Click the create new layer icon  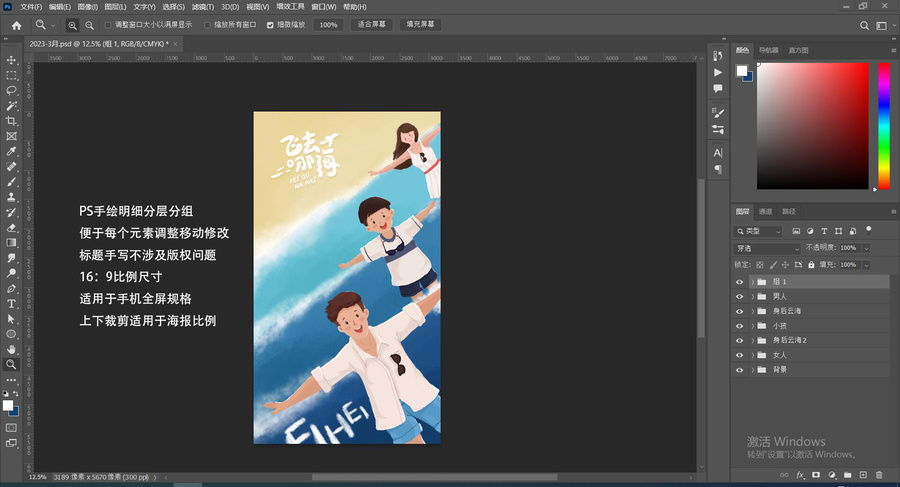click(x=863, y=475)
